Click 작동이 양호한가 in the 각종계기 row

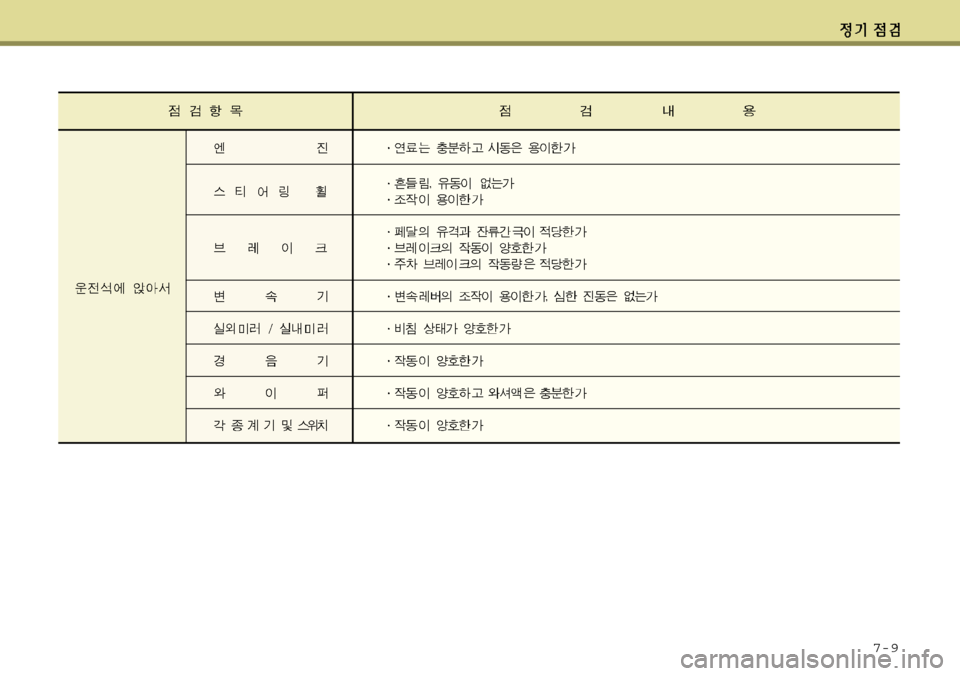435,425
